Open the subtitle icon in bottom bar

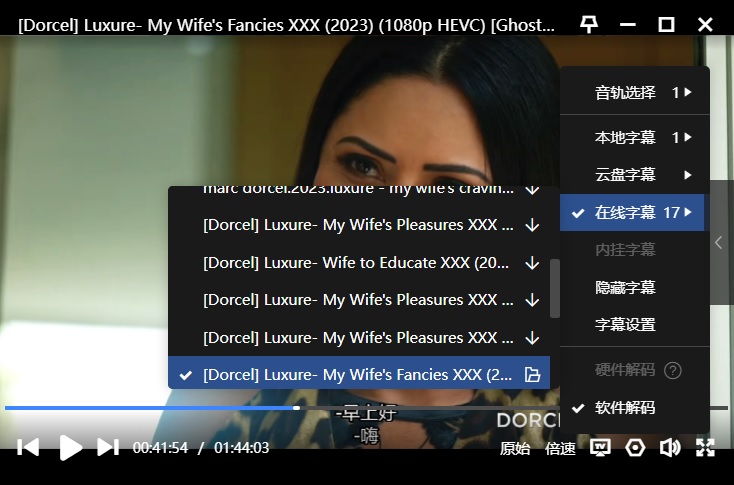point(600,448)
